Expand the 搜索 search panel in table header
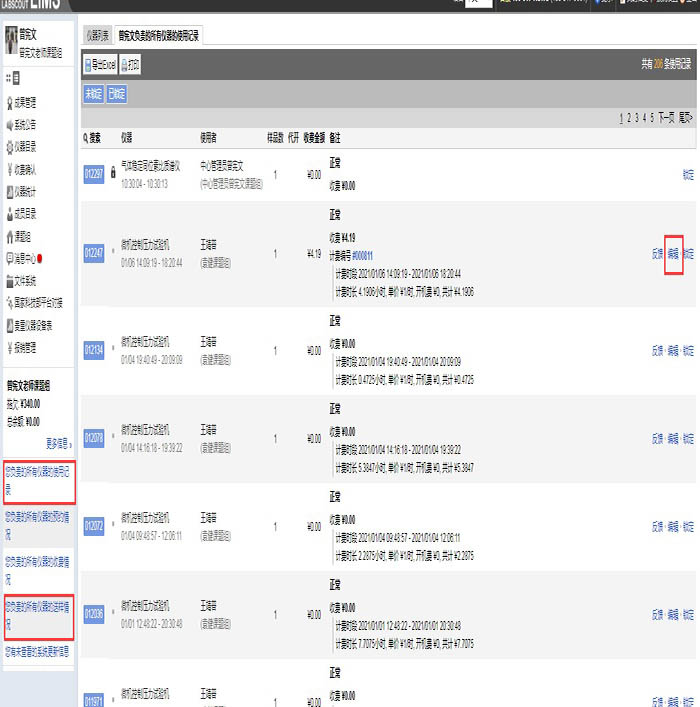Image resolution: width=700 pixels, height=707 pixels. coord(93,137)
